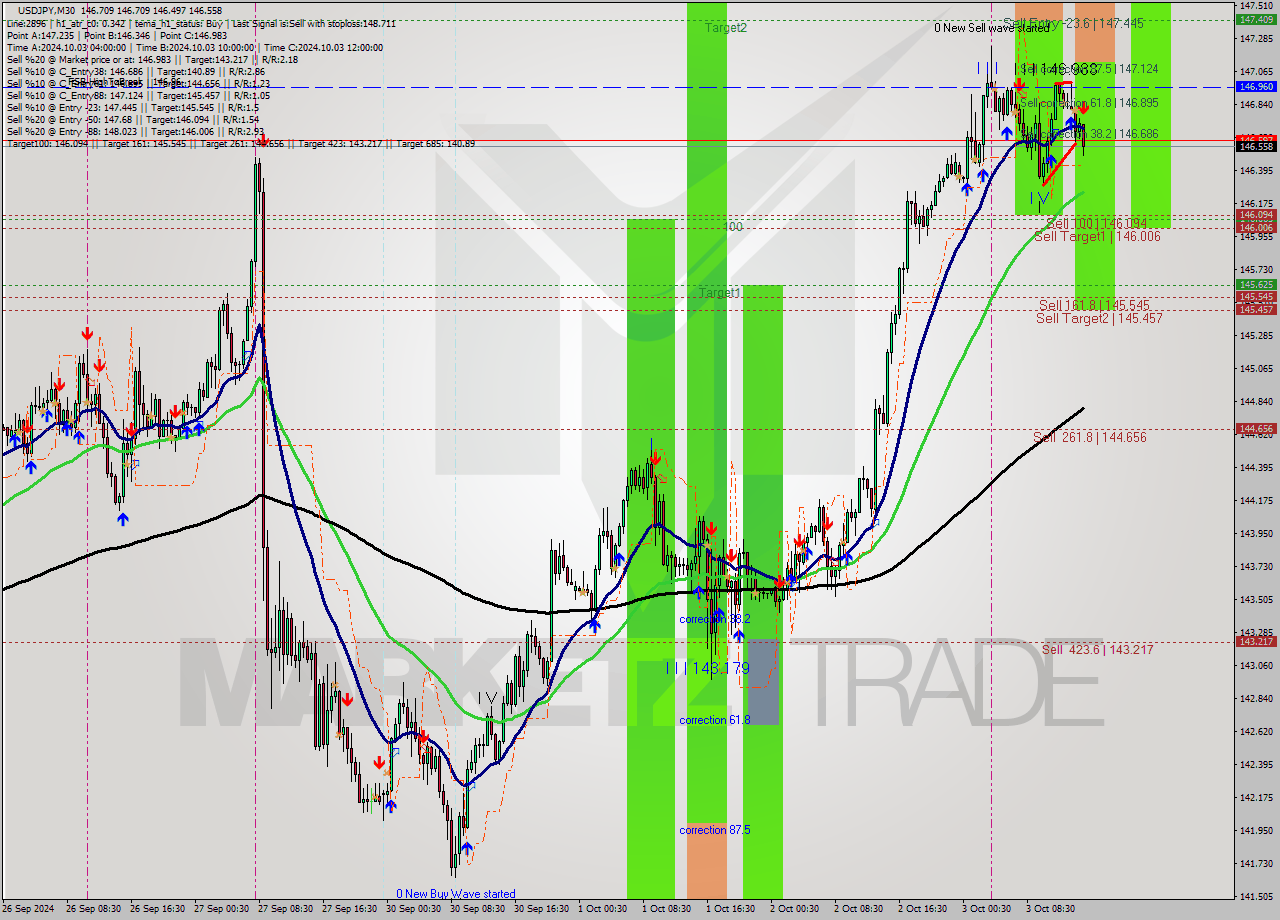
Task: Click the 141.950 price scale value
Action: click(x=1256, y=831)
